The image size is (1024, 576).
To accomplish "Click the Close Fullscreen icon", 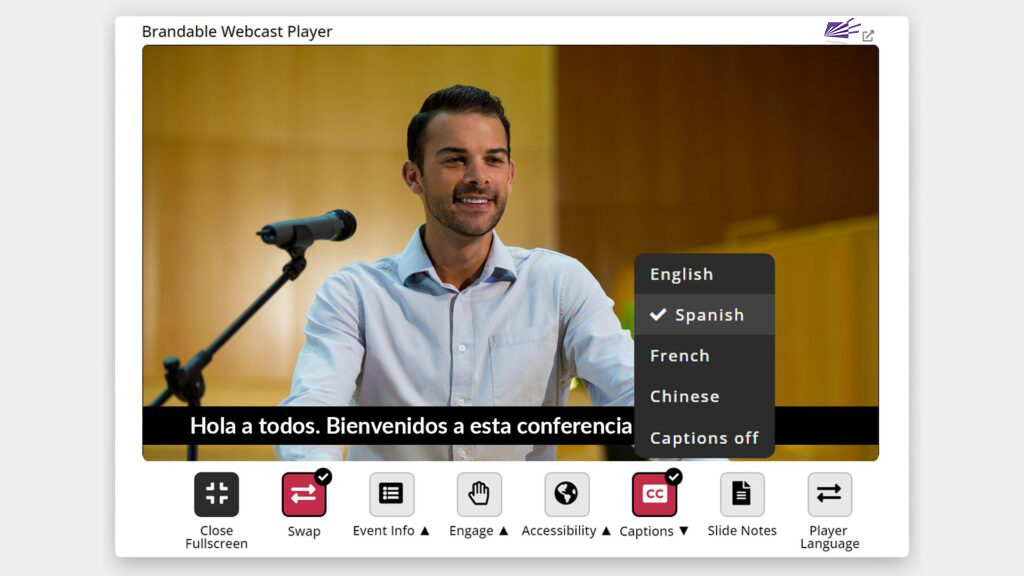I will (216, 494).
